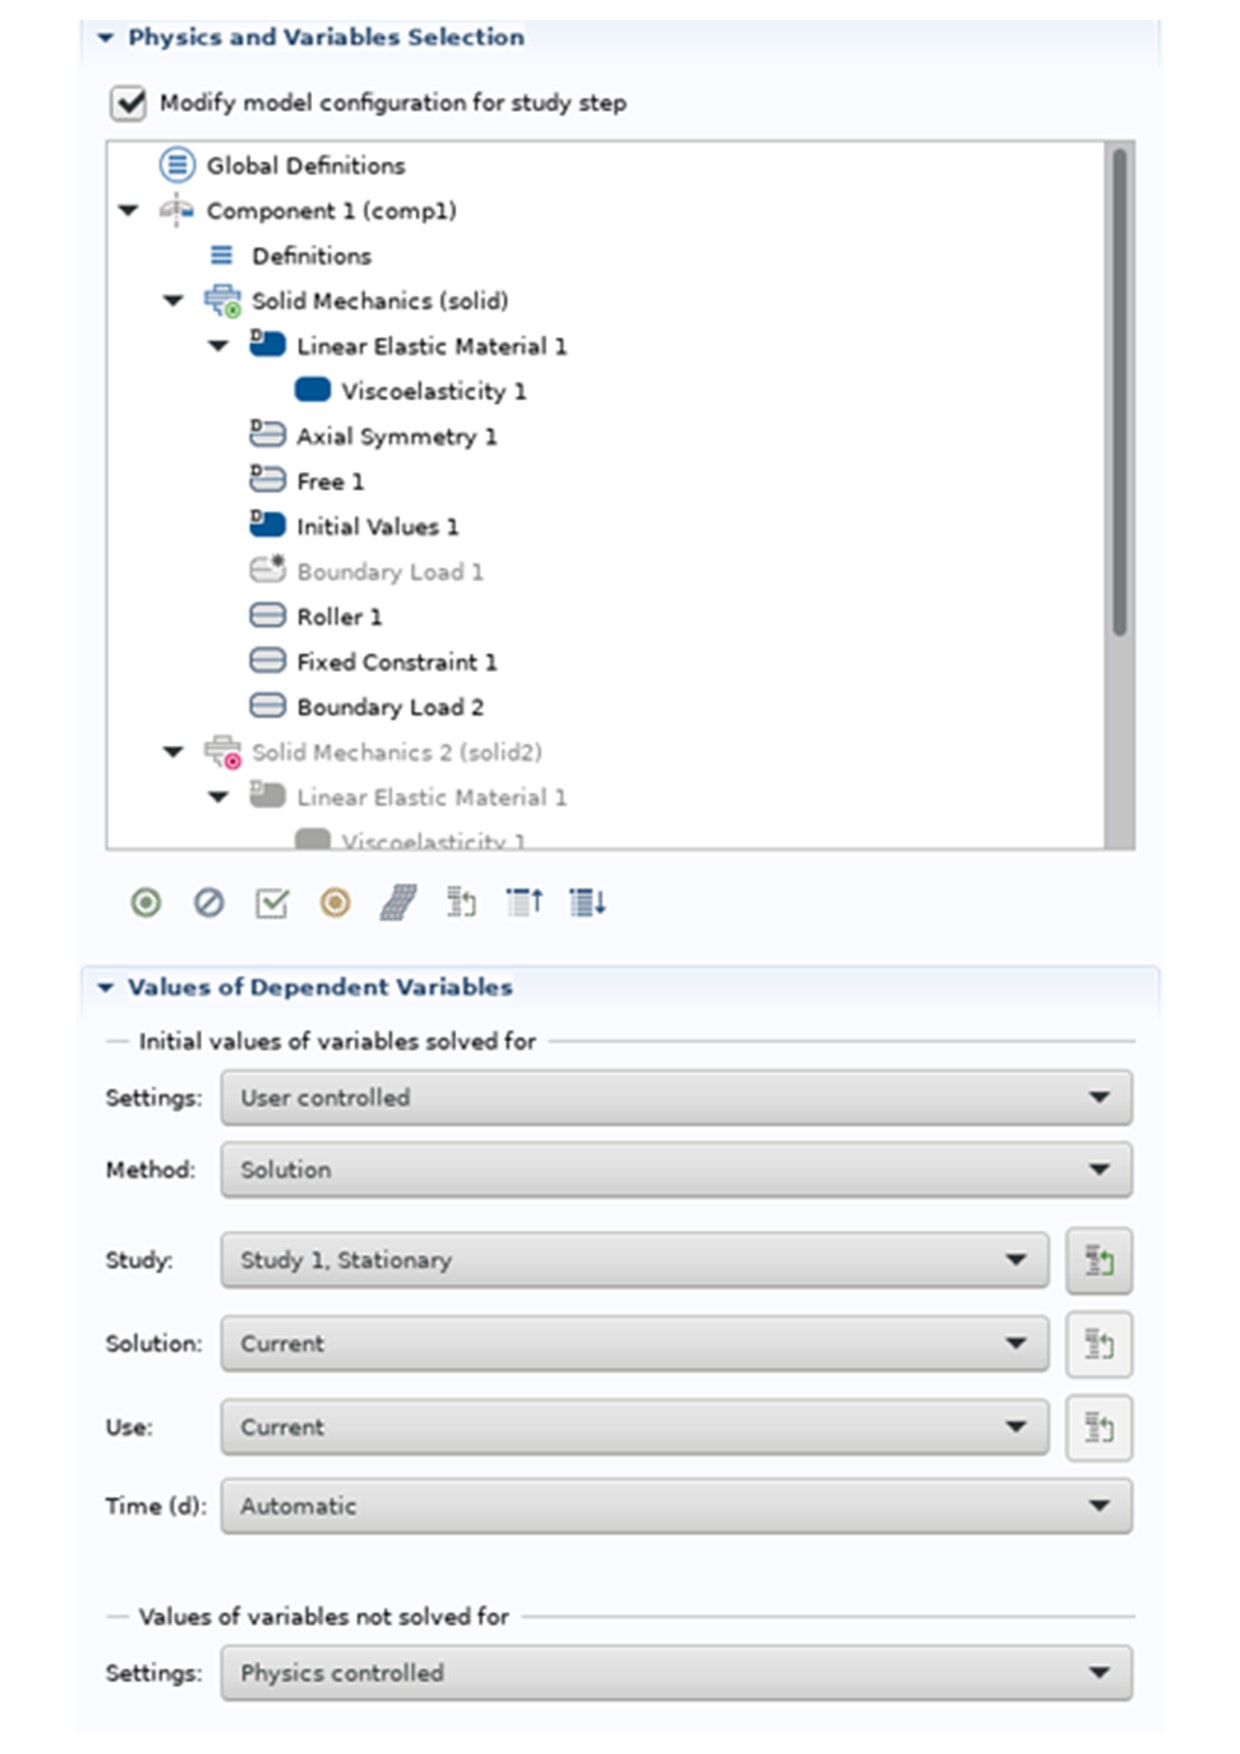
Task: Open the Time (d) Automatic dropdown
Action: pos(676,1506)
